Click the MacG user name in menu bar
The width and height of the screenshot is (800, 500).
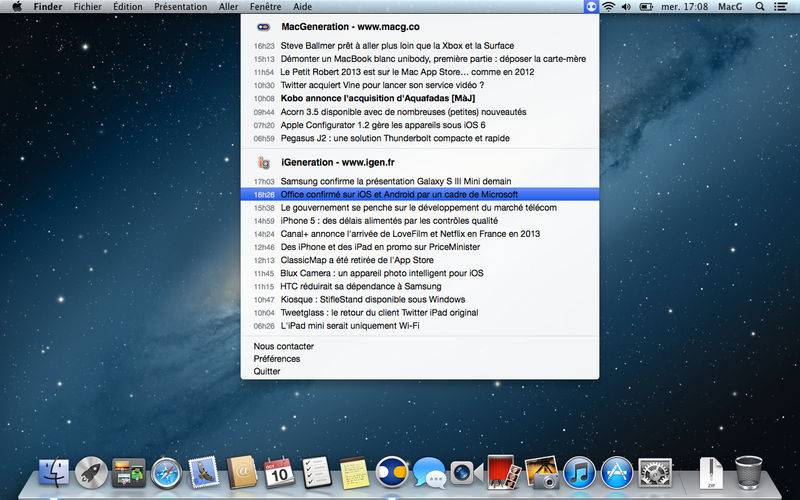point(730,7)
